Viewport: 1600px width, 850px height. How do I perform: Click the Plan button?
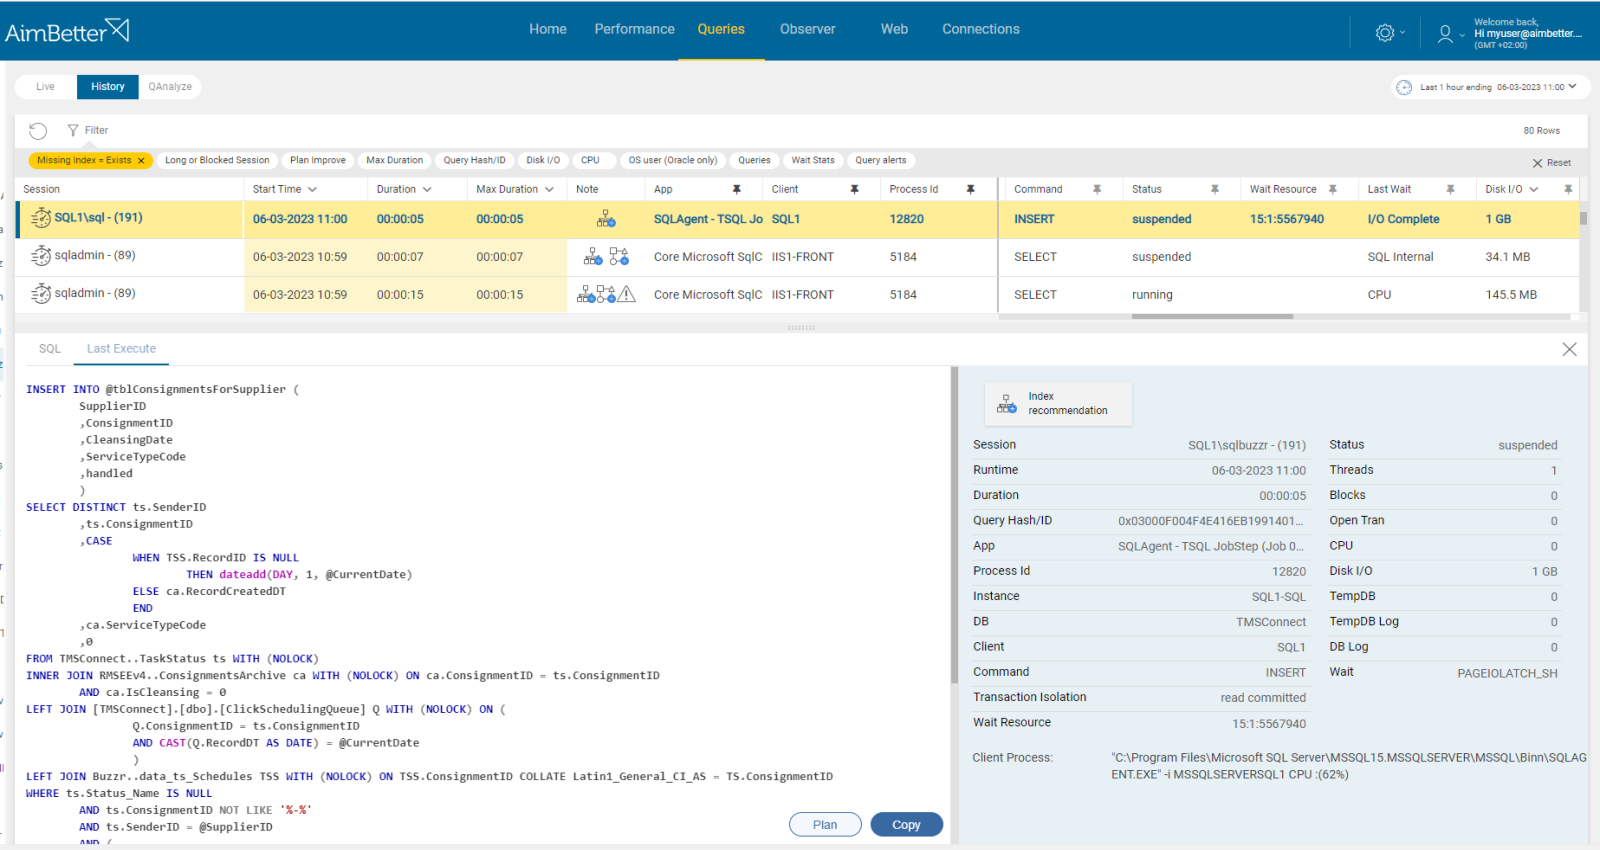click(825, 825)
